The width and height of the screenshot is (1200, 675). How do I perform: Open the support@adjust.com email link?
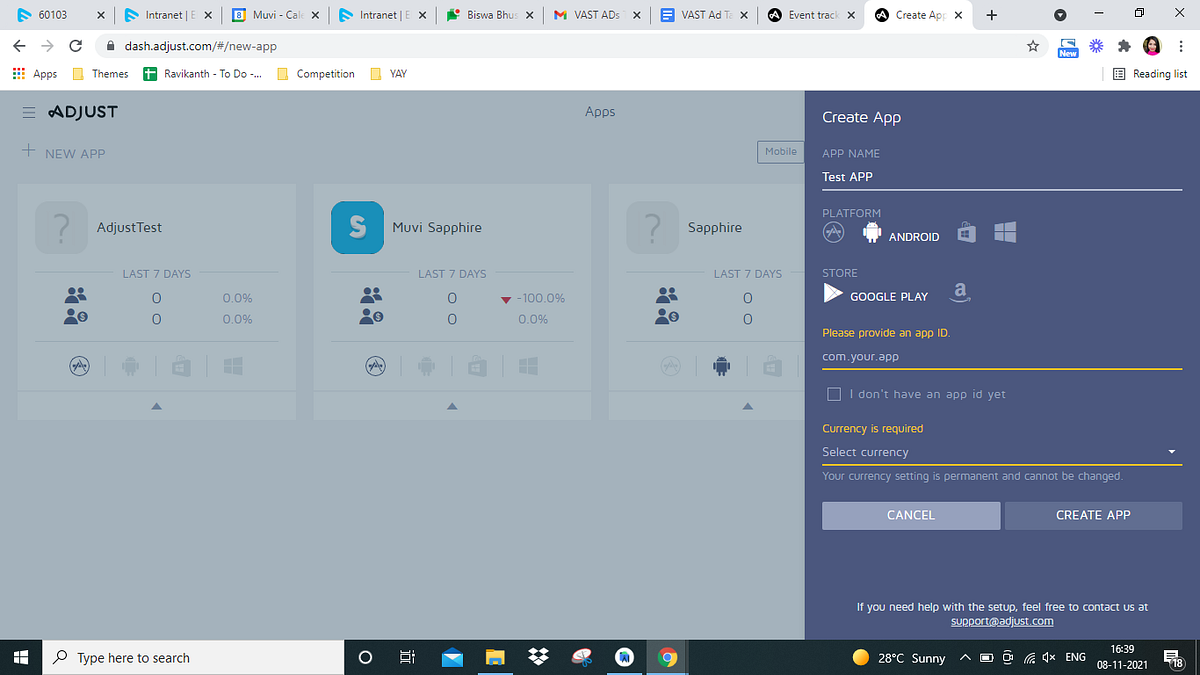point(1002,621)
